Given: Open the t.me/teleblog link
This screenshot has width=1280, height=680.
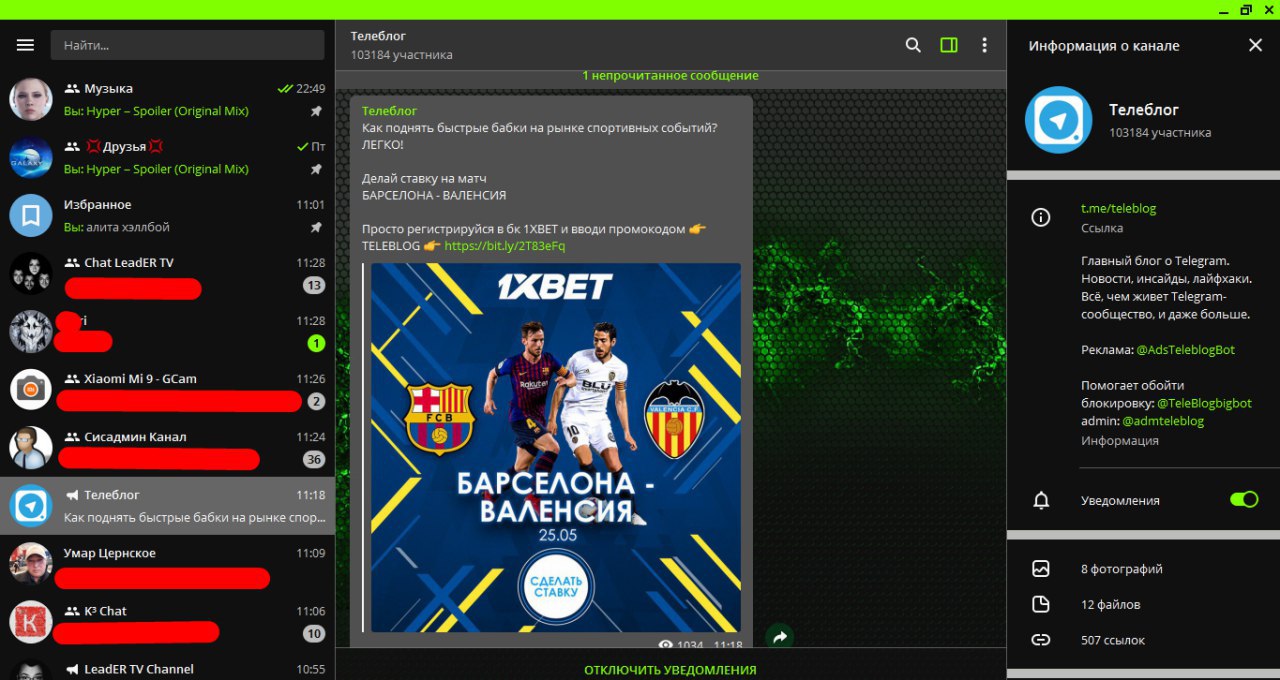Looking at the screenshot, I should point(1118,209).
